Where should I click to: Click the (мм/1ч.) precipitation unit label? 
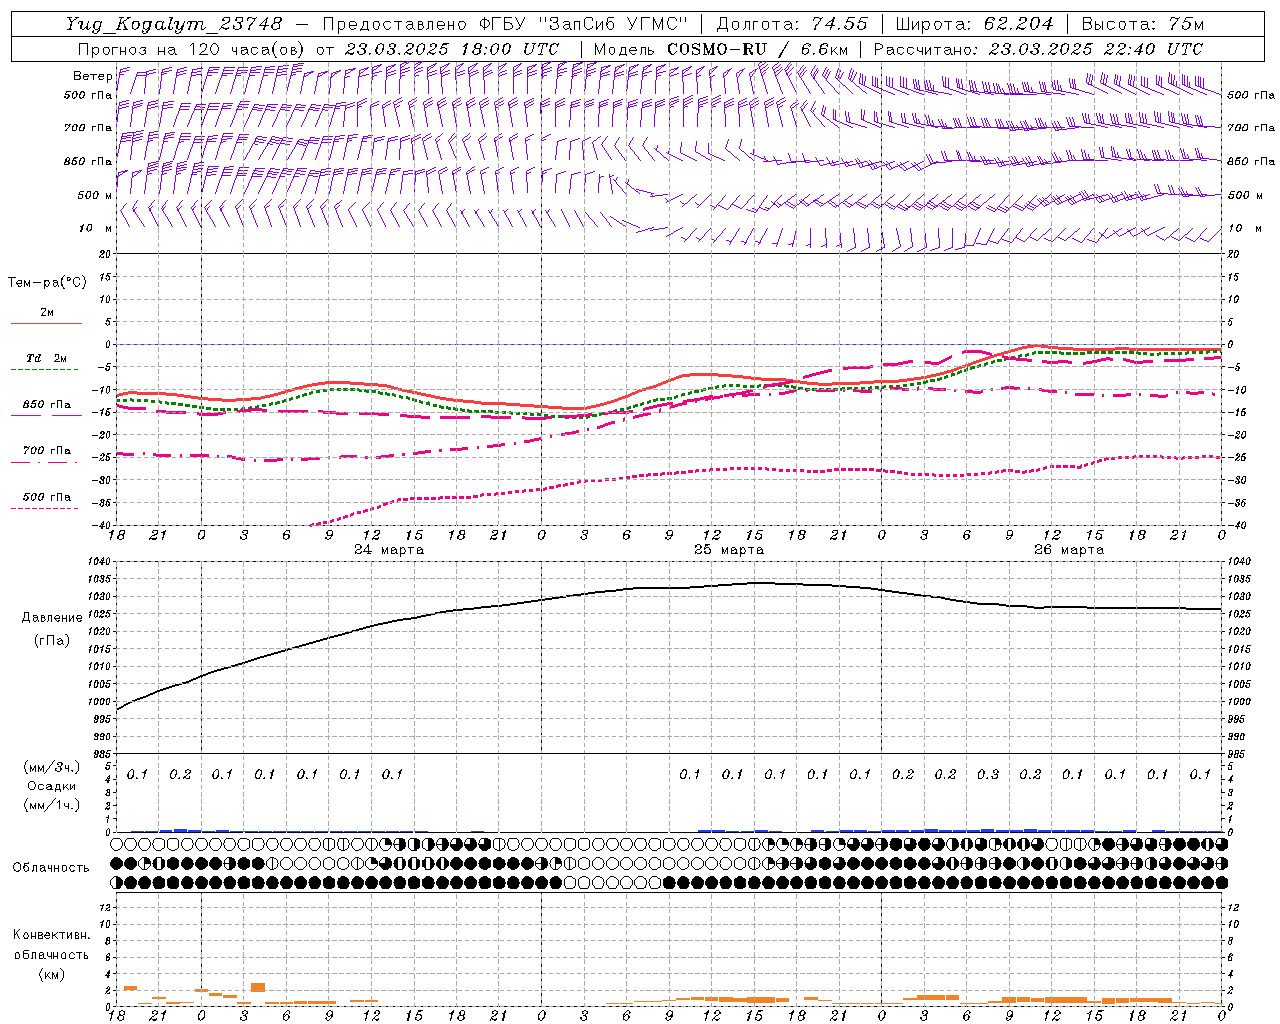52,805
